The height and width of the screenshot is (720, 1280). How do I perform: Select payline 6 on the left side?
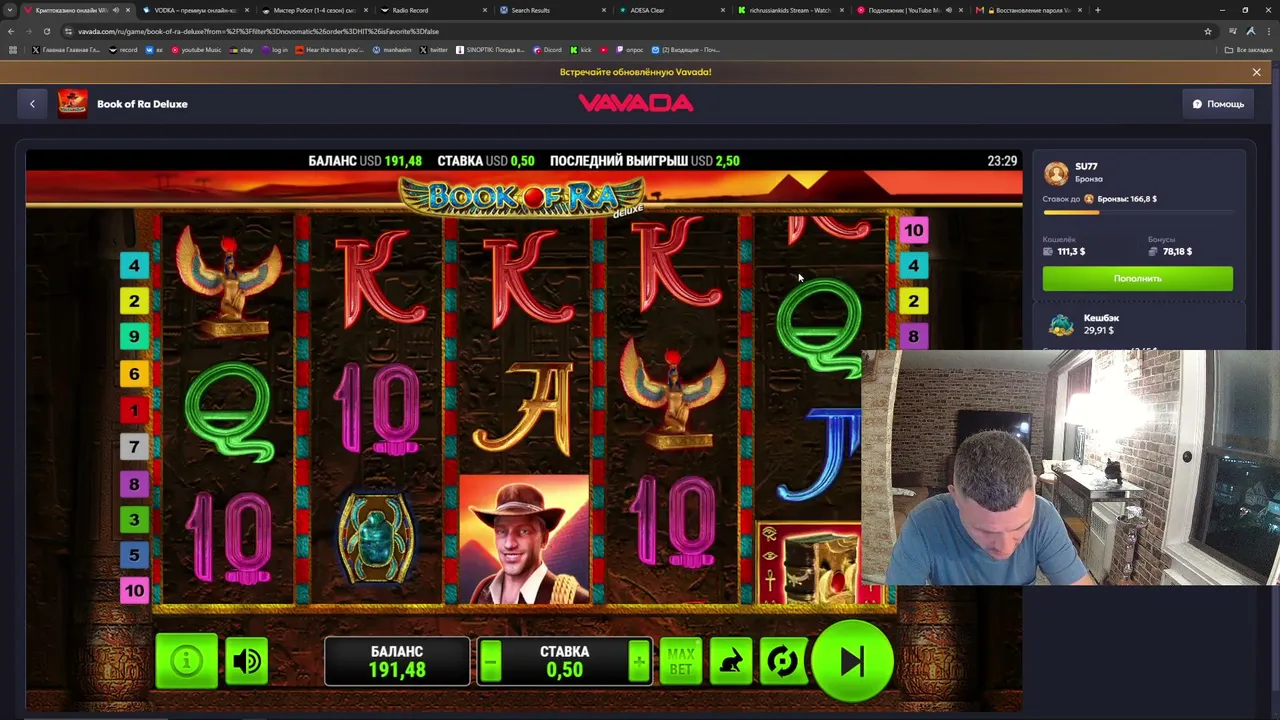[134, 374]
